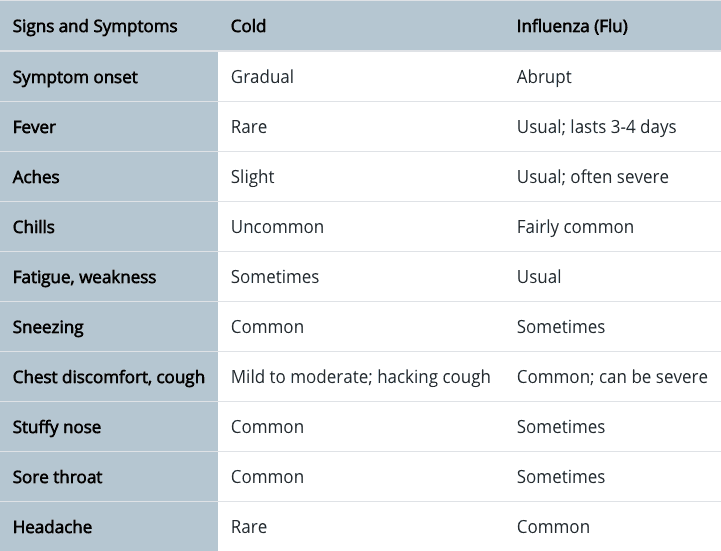Select the "Fairly common" flu chills cell
Image resolution: width=721 pixels, height=551 pixels.
pos(575,227)
